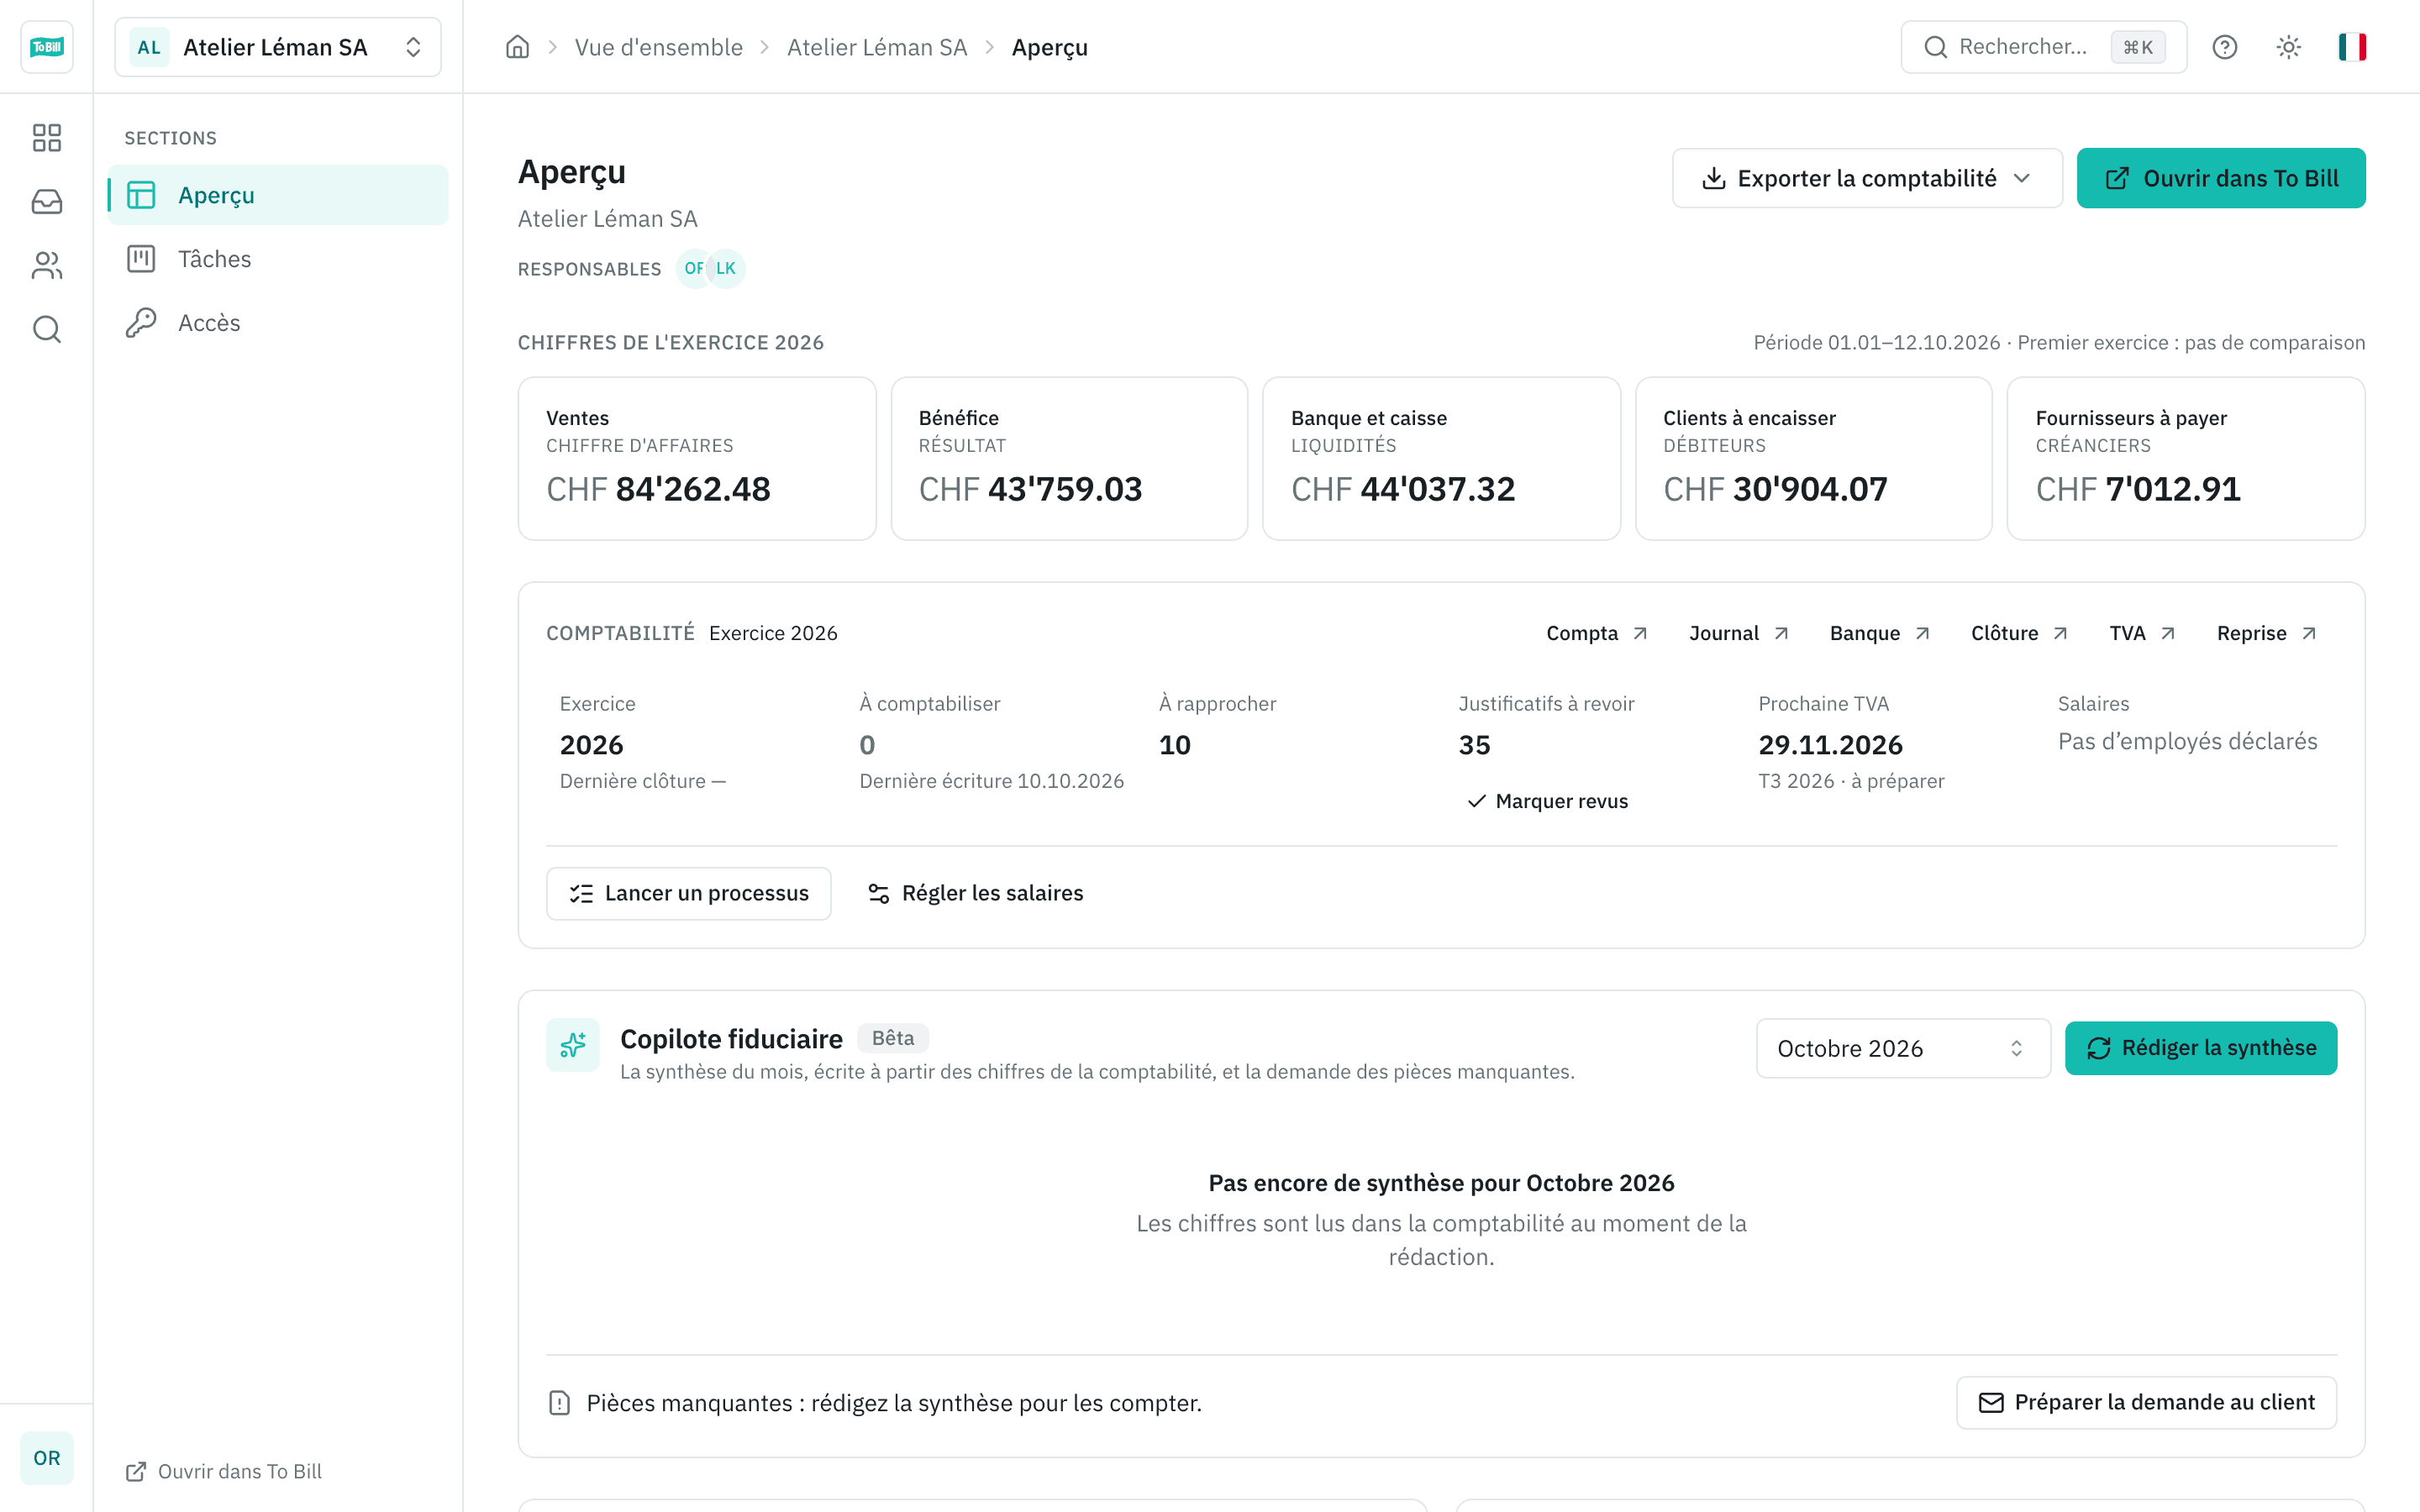Click Préparer la demande au client
This screenshot has width=2420, height=1512.
coord(2146,1402)
